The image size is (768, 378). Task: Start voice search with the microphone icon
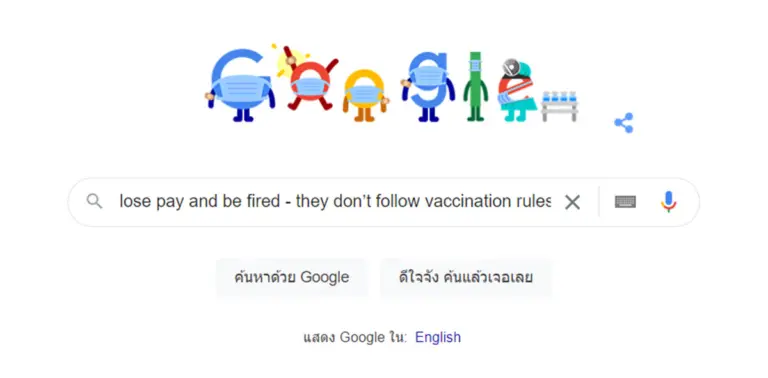(x=669, y=201)
